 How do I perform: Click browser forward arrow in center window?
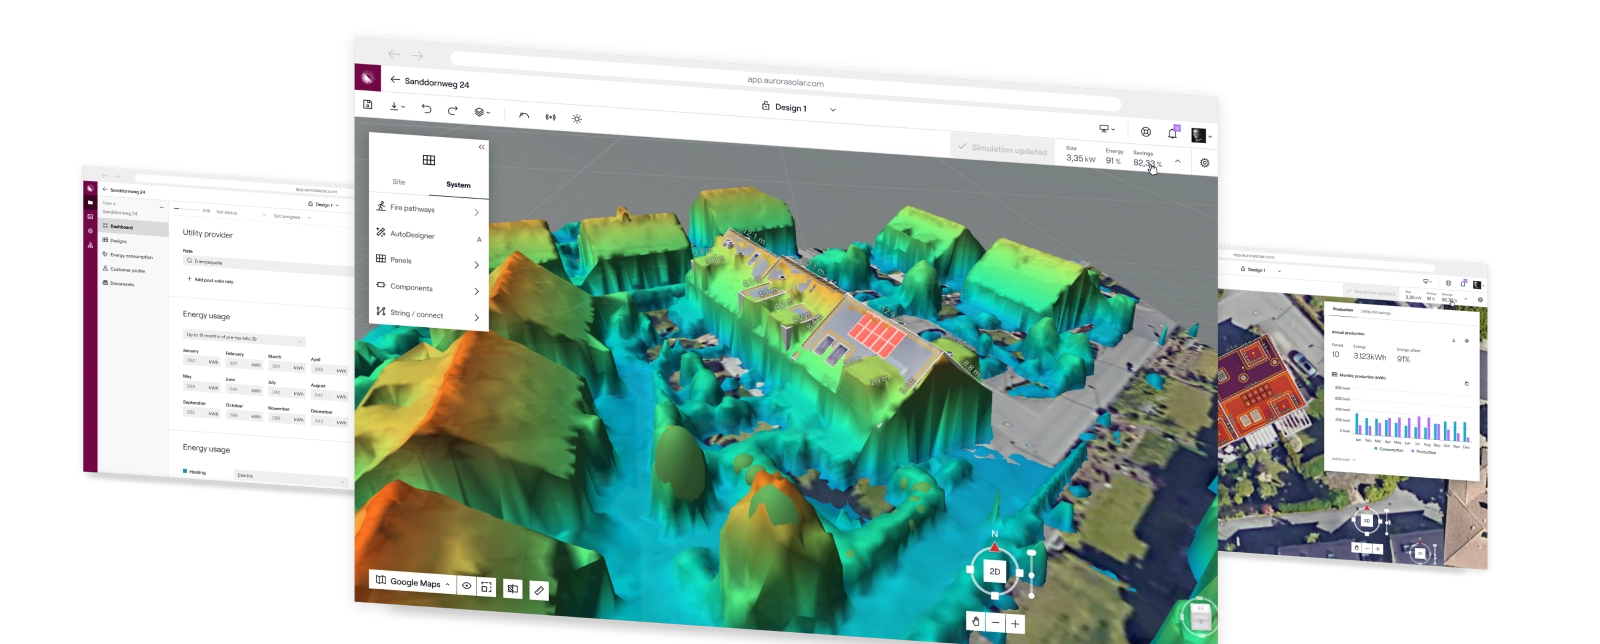point(417,56)
